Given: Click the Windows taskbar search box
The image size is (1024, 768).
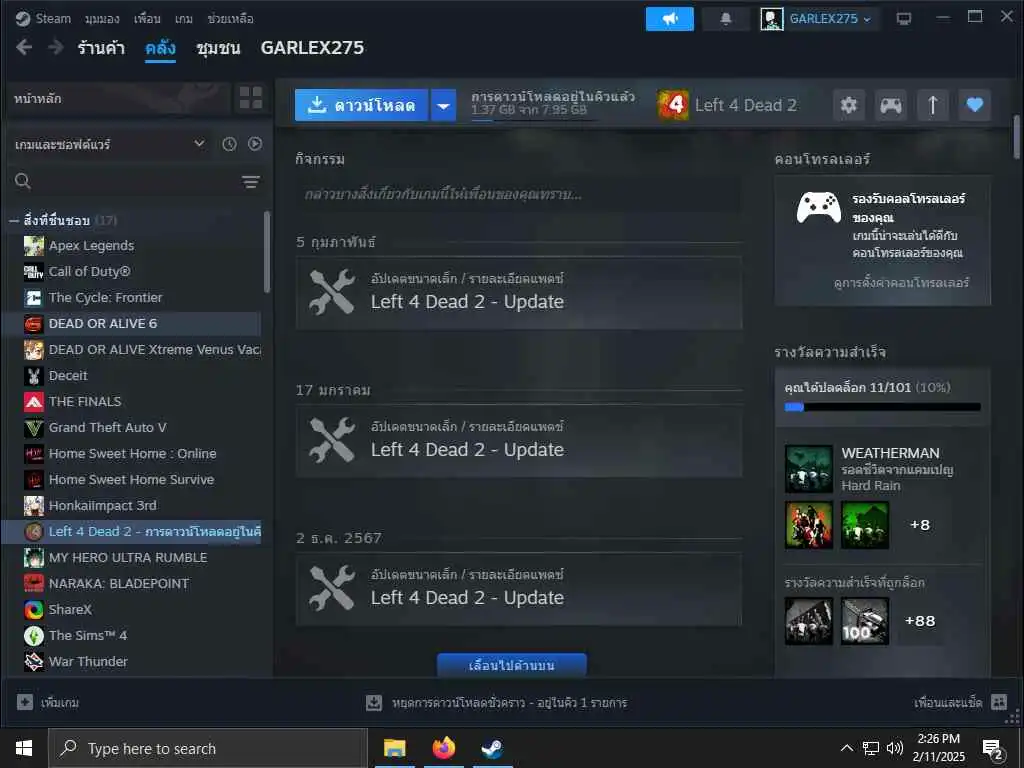Looking at the screenshot, I should [x=208, y=748].
